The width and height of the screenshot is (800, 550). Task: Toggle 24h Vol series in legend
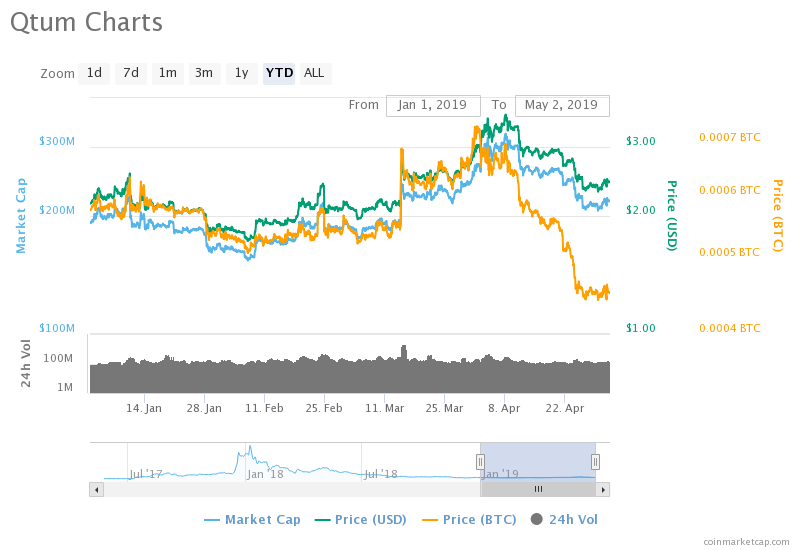(564, 520)
